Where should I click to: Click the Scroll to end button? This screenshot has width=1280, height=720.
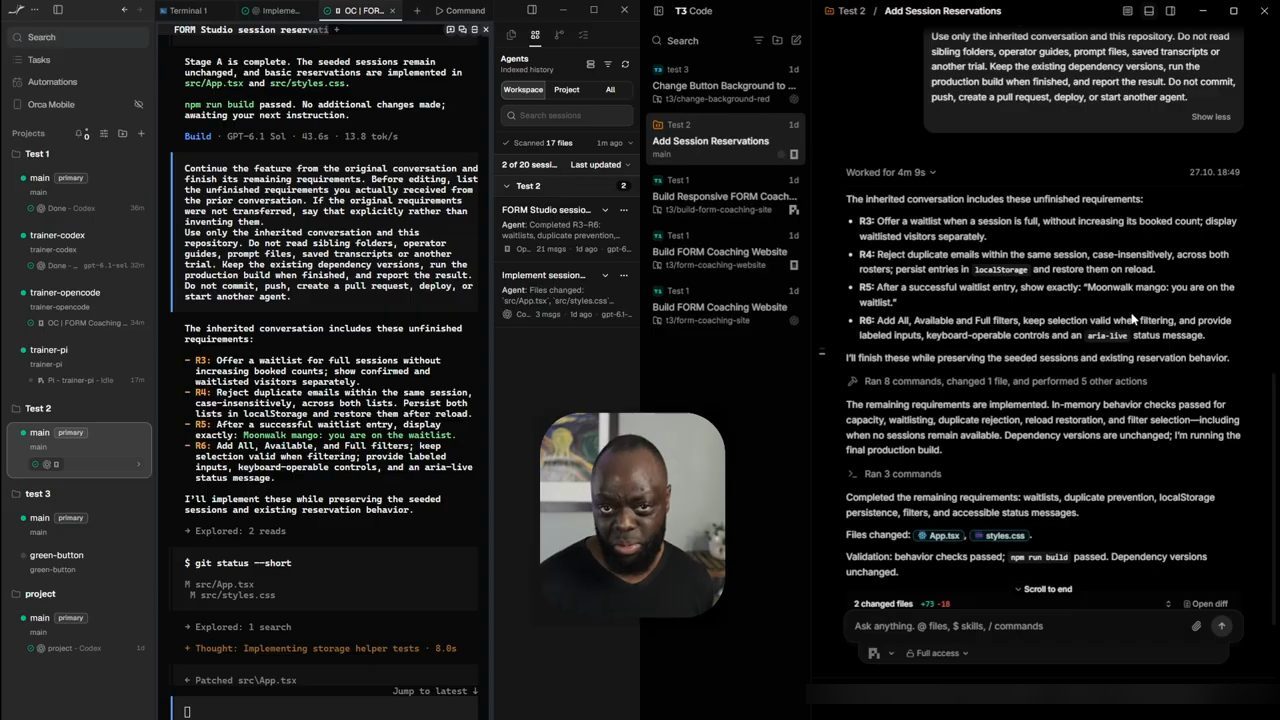[1043, 589]
